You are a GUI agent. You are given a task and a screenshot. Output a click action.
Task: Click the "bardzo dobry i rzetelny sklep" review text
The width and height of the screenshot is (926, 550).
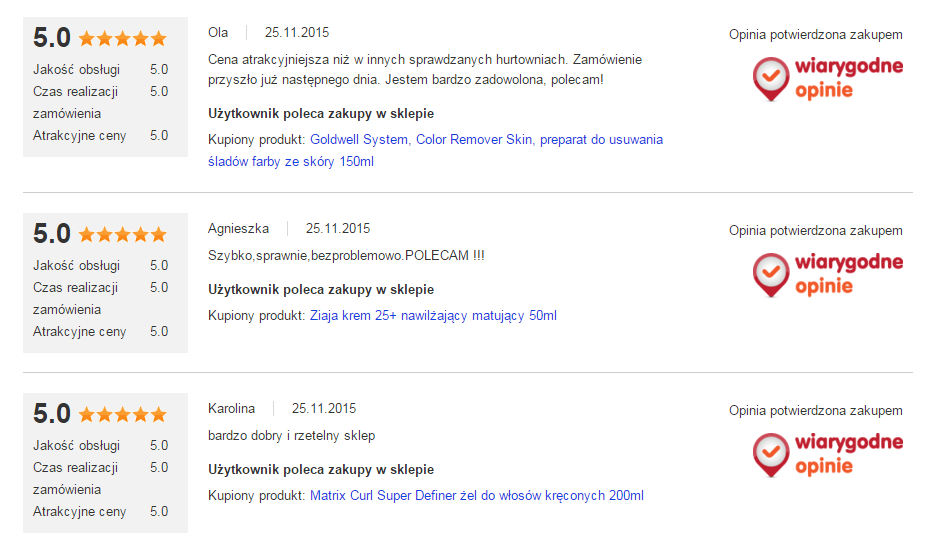point(291,436)
